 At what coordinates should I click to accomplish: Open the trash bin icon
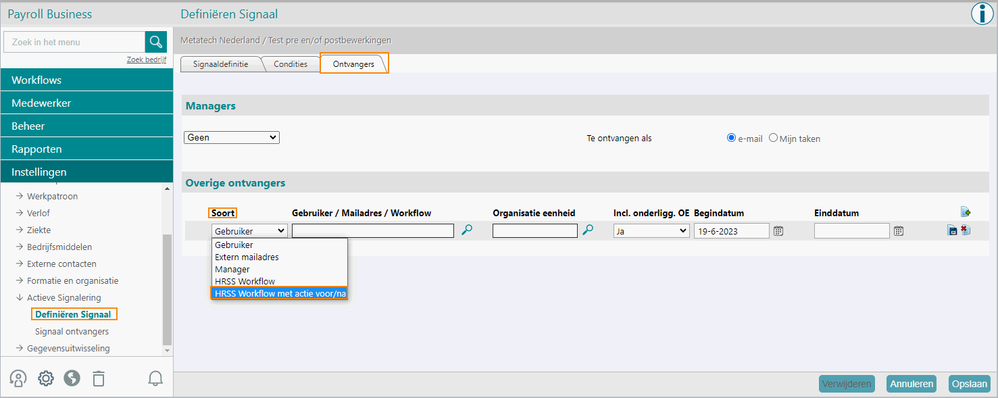tap(98, 379)
